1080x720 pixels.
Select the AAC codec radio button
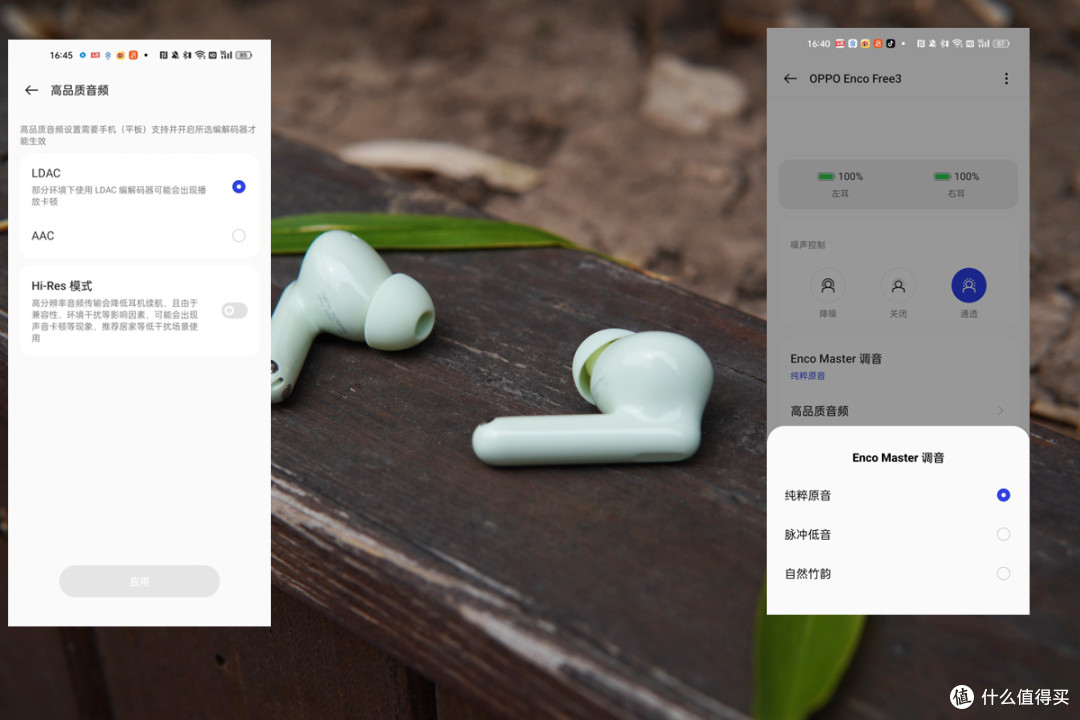(238, 236)
